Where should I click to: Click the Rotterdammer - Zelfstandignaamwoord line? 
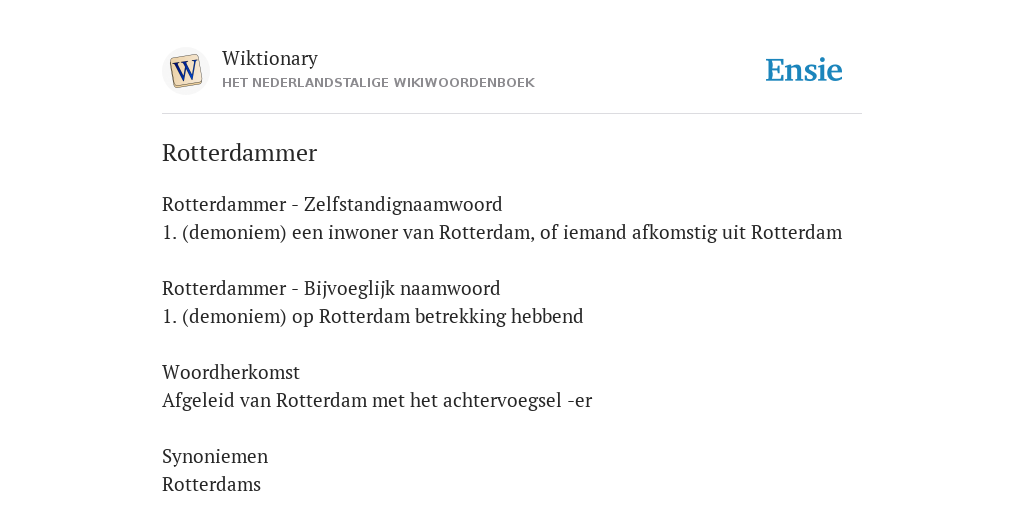[332, 204]
